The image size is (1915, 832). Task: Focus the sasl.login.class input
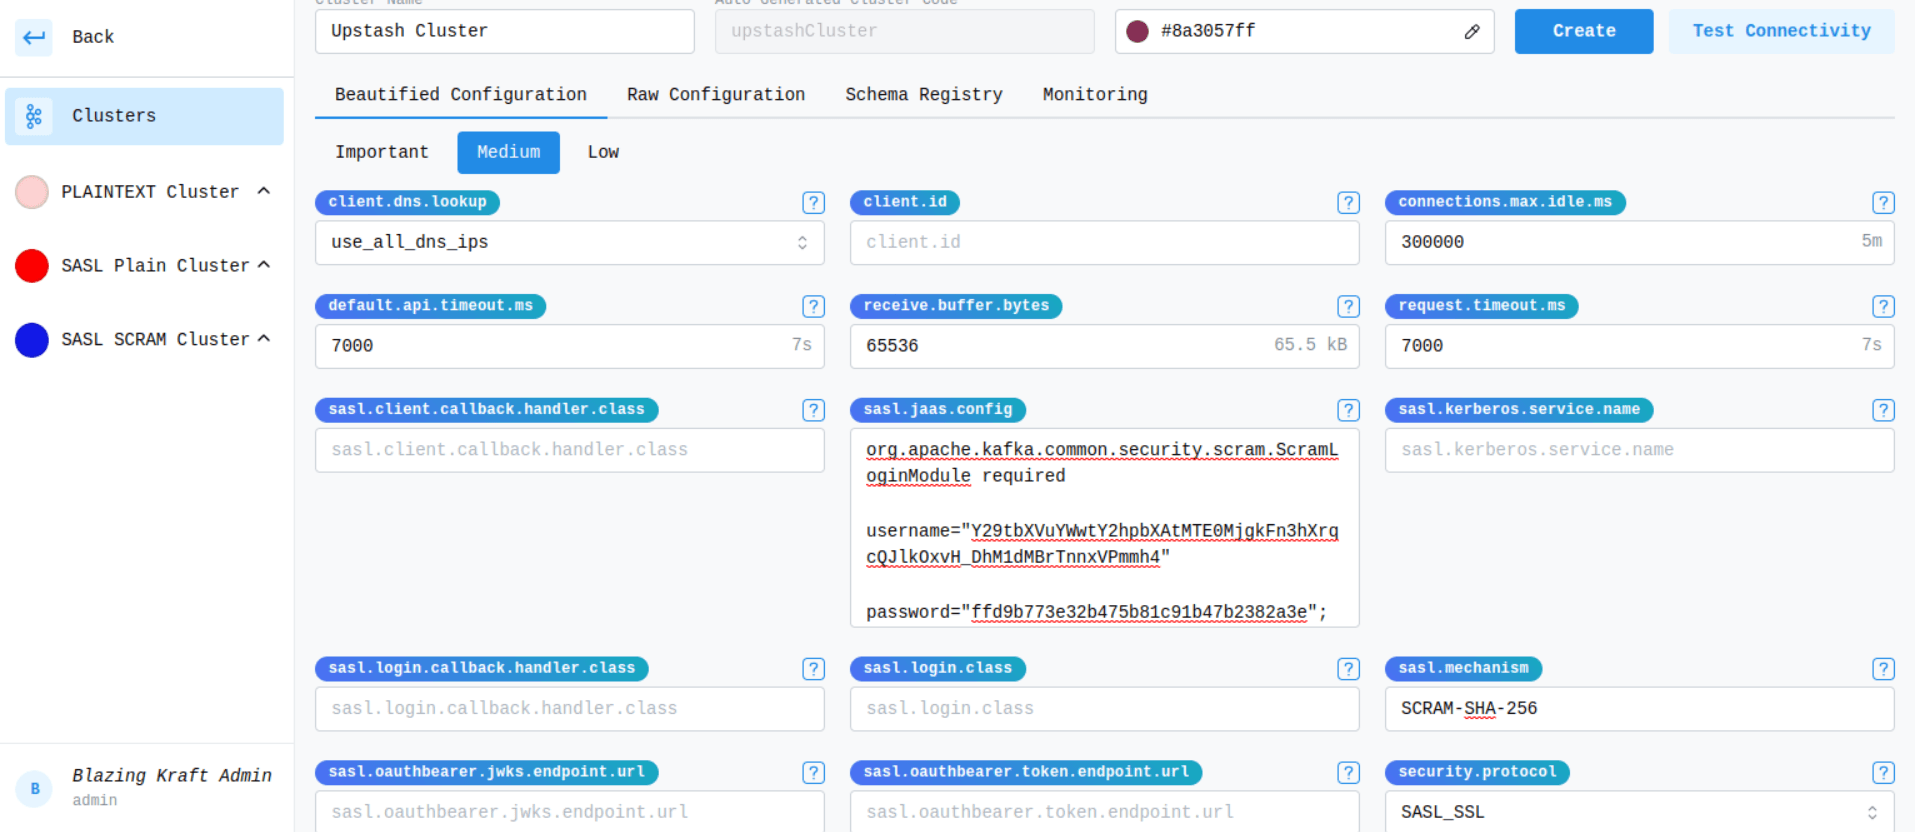pos(1105,709)
